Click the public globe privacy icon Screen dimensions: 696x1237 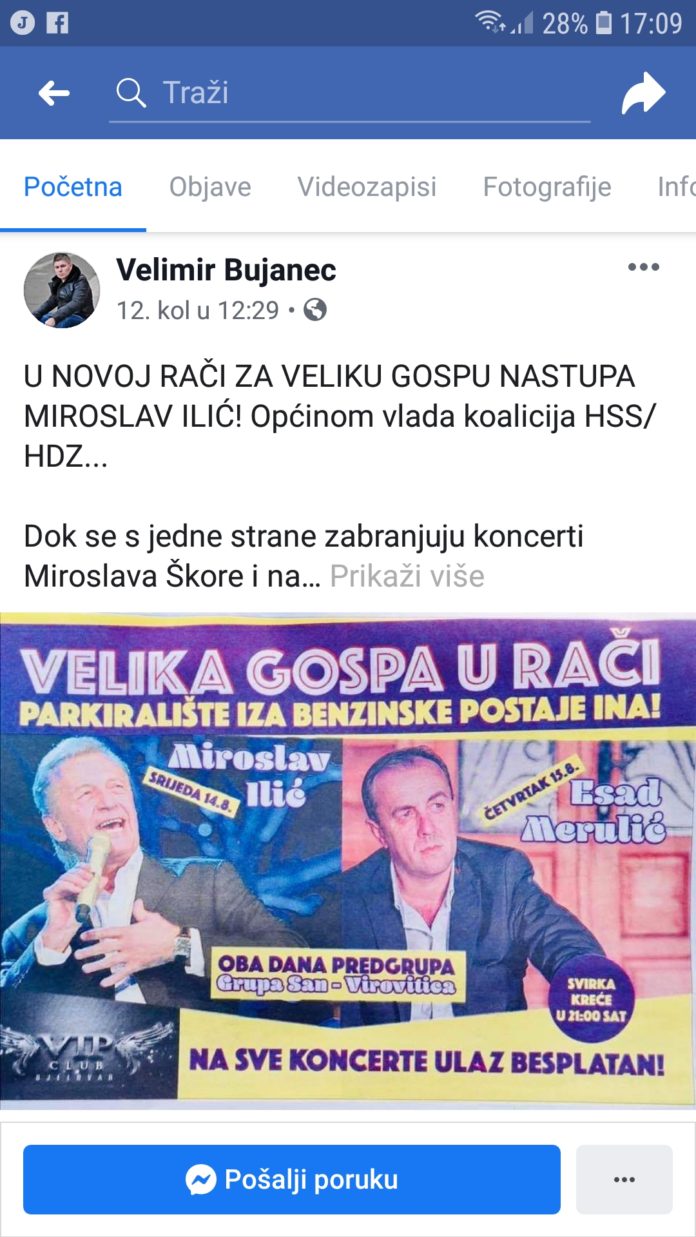(315, 311)
